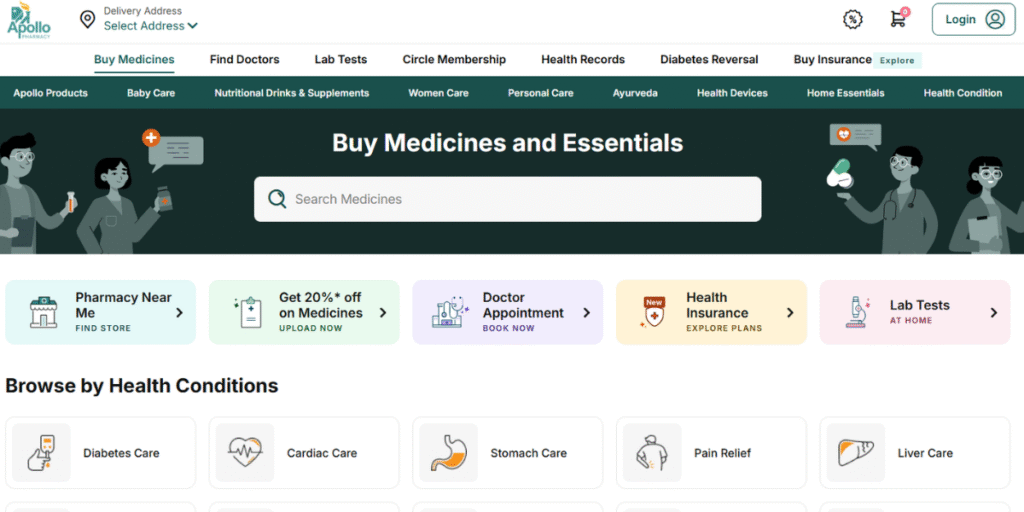Click the AT HOME link text

911,321
